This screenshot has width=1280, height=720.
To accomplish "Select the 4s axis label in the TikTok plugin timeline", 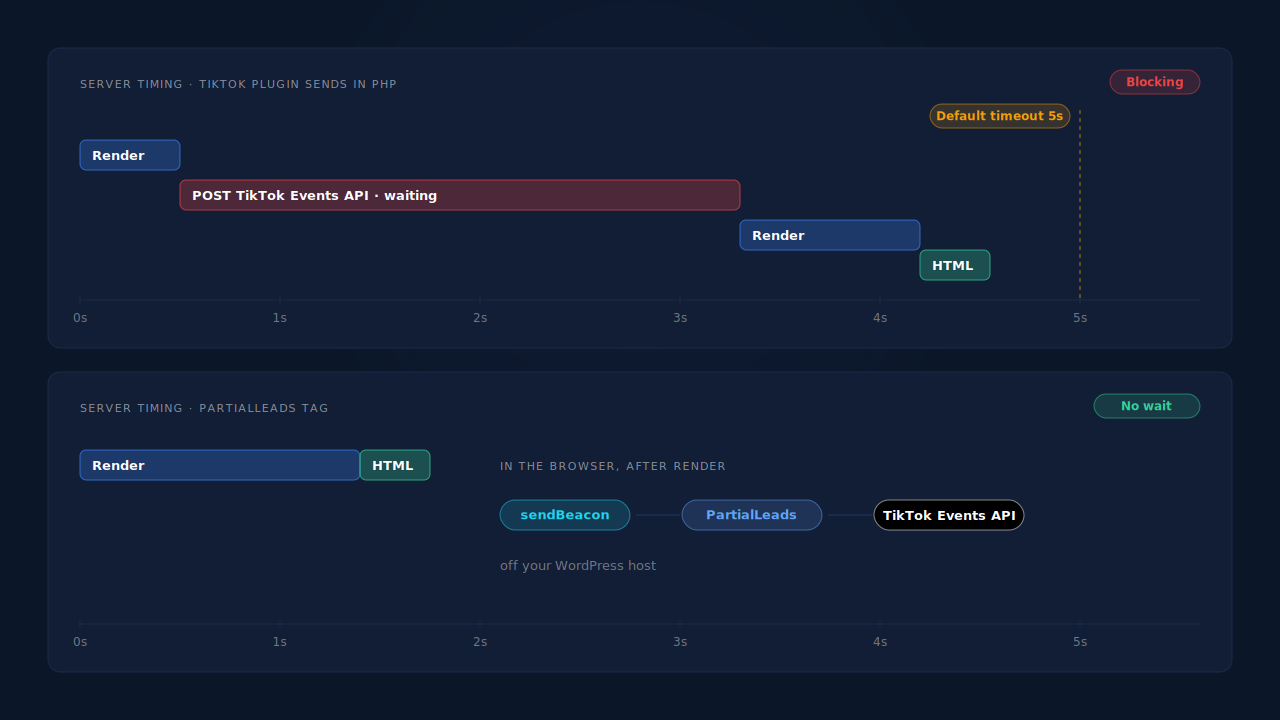I will pos(880,318).
